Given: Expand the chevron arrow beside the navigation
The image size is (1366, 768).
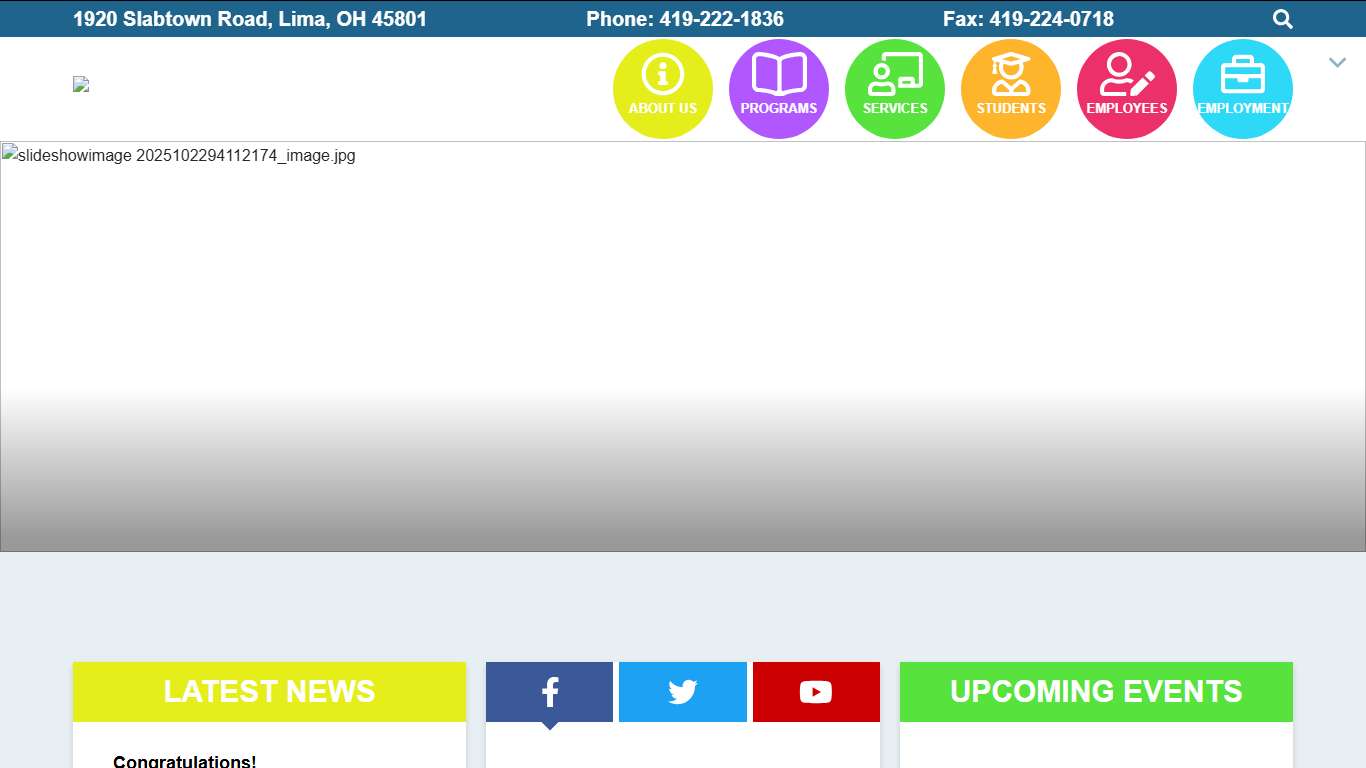Looking at the screenshot, I should click(x=1337, y=63).
